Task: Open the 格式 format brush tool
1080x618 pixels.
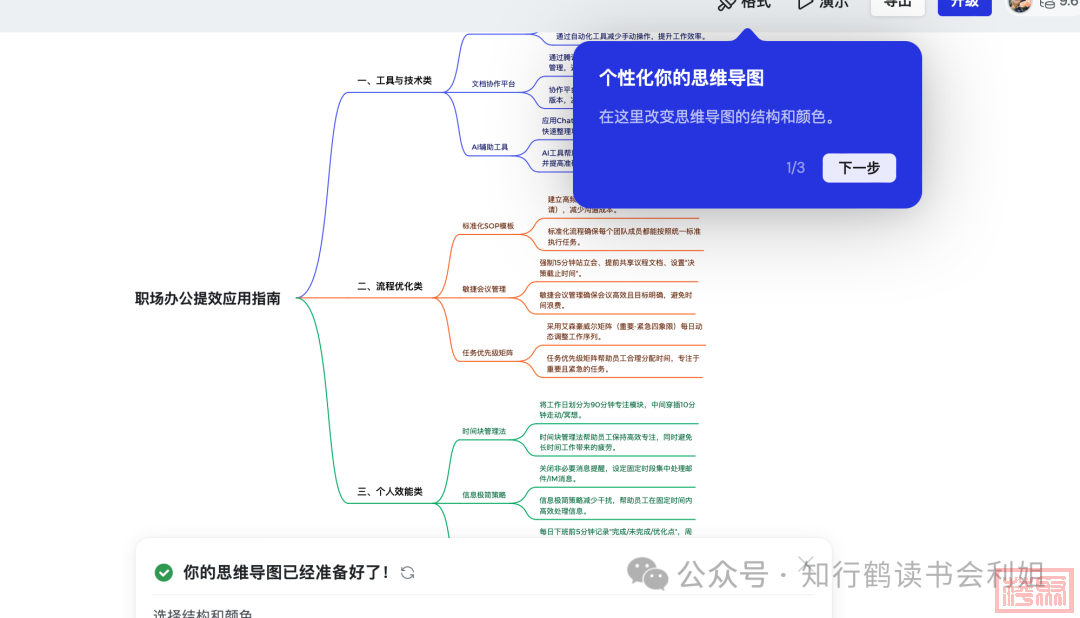Action: [x=744, y=3]
